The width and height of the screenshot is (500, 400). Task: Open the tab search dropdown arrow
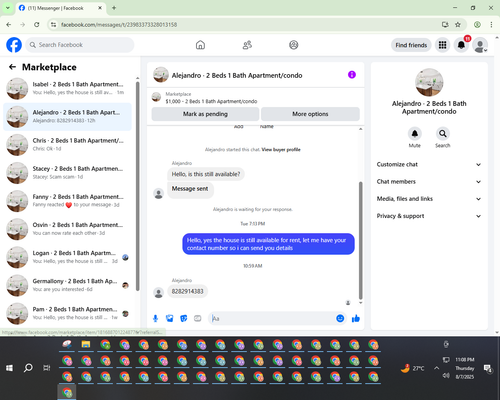pyautogui.click(x=8, y=8)
